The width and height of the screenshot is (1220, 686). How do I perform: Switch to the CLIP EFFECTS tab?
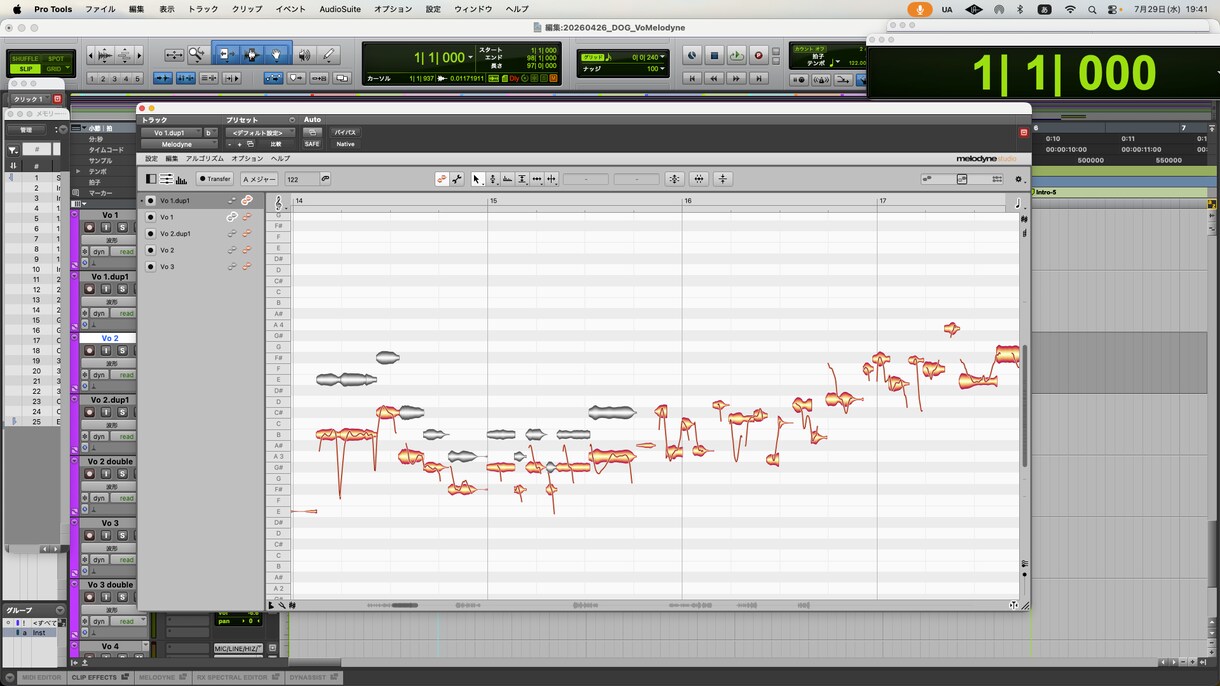(100, 677)
